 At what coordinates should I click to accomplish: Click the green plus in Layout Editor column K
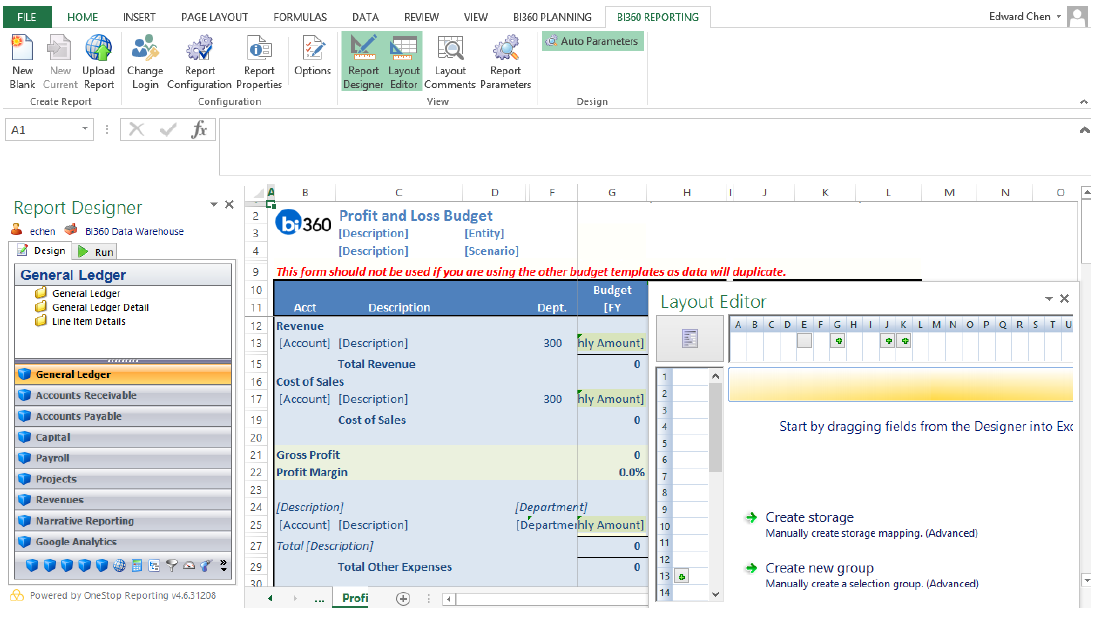coord(904,340)
